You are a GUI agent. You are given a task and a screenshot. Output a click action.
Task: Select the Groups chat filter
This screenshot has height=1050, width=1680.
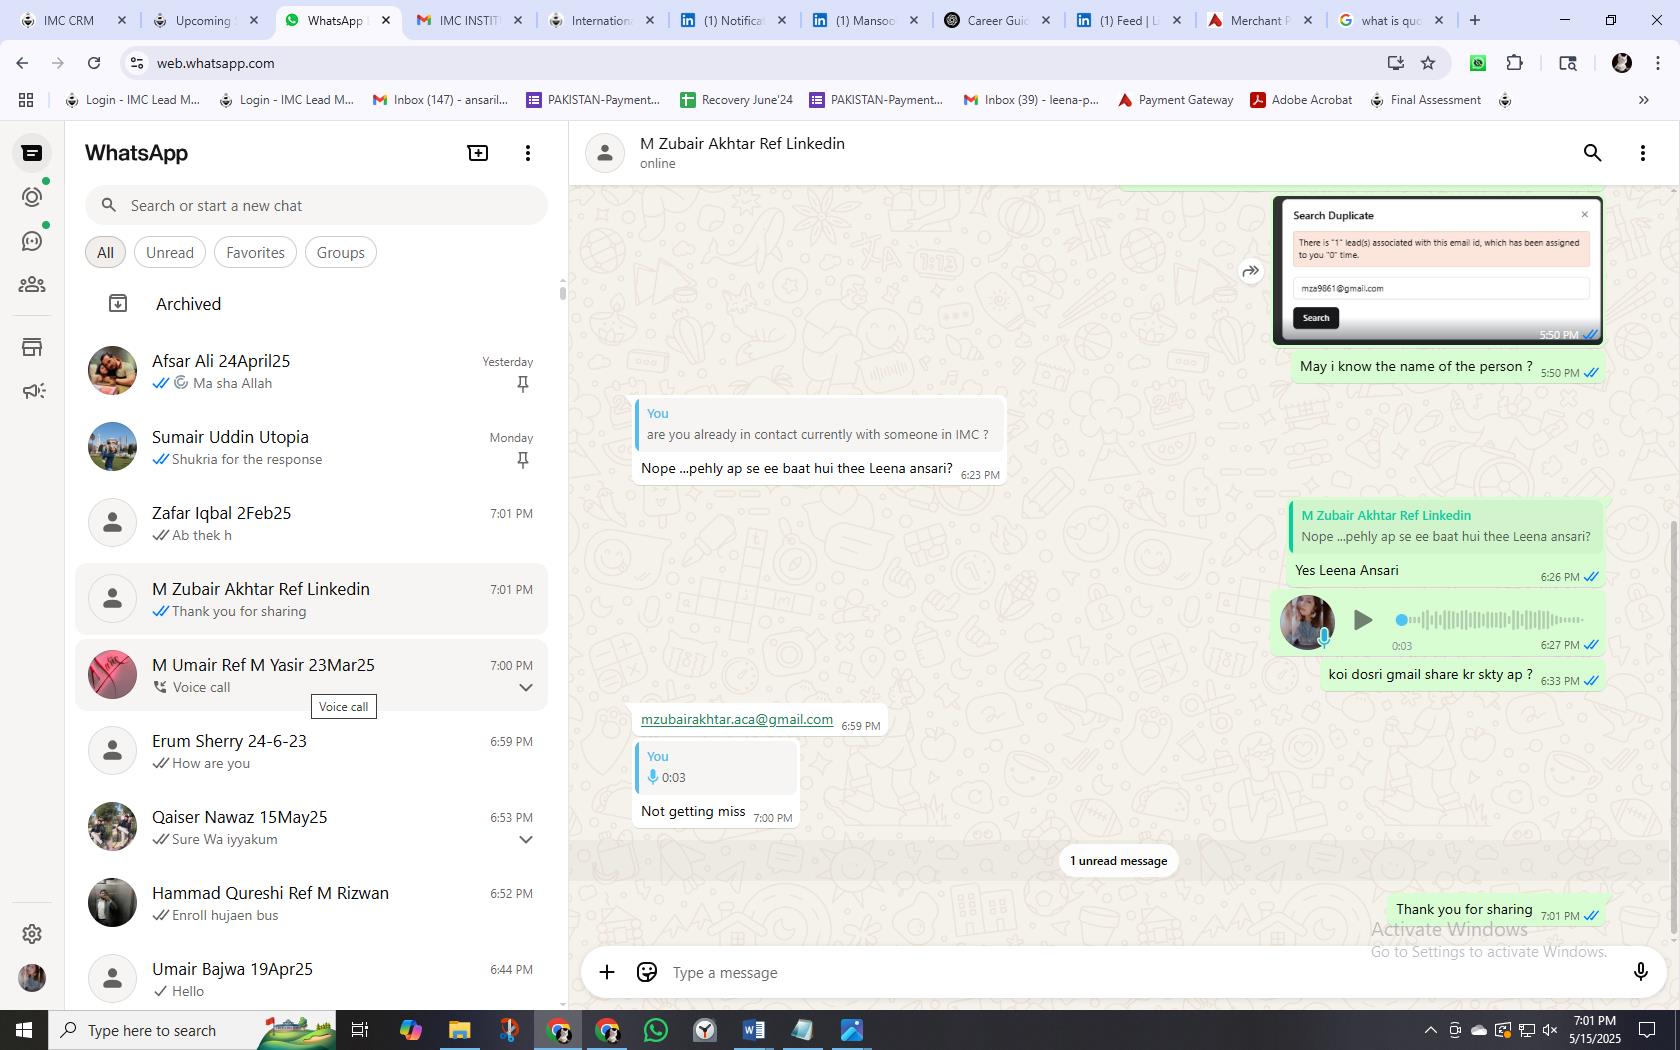[x=341, y=253]
